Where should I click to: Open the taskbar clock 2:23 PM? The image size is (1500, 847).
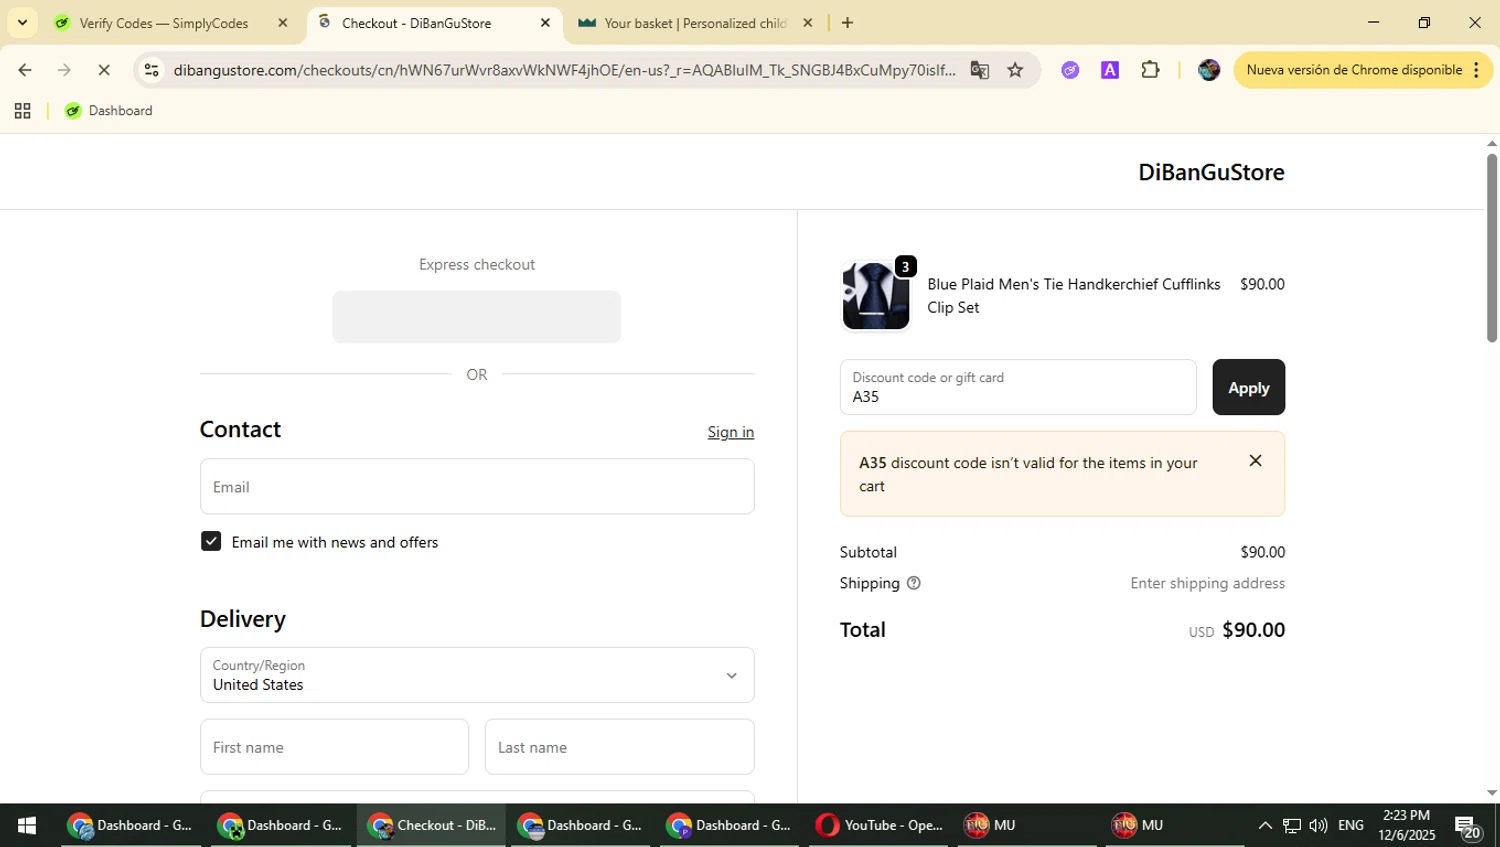point(1406,825)
